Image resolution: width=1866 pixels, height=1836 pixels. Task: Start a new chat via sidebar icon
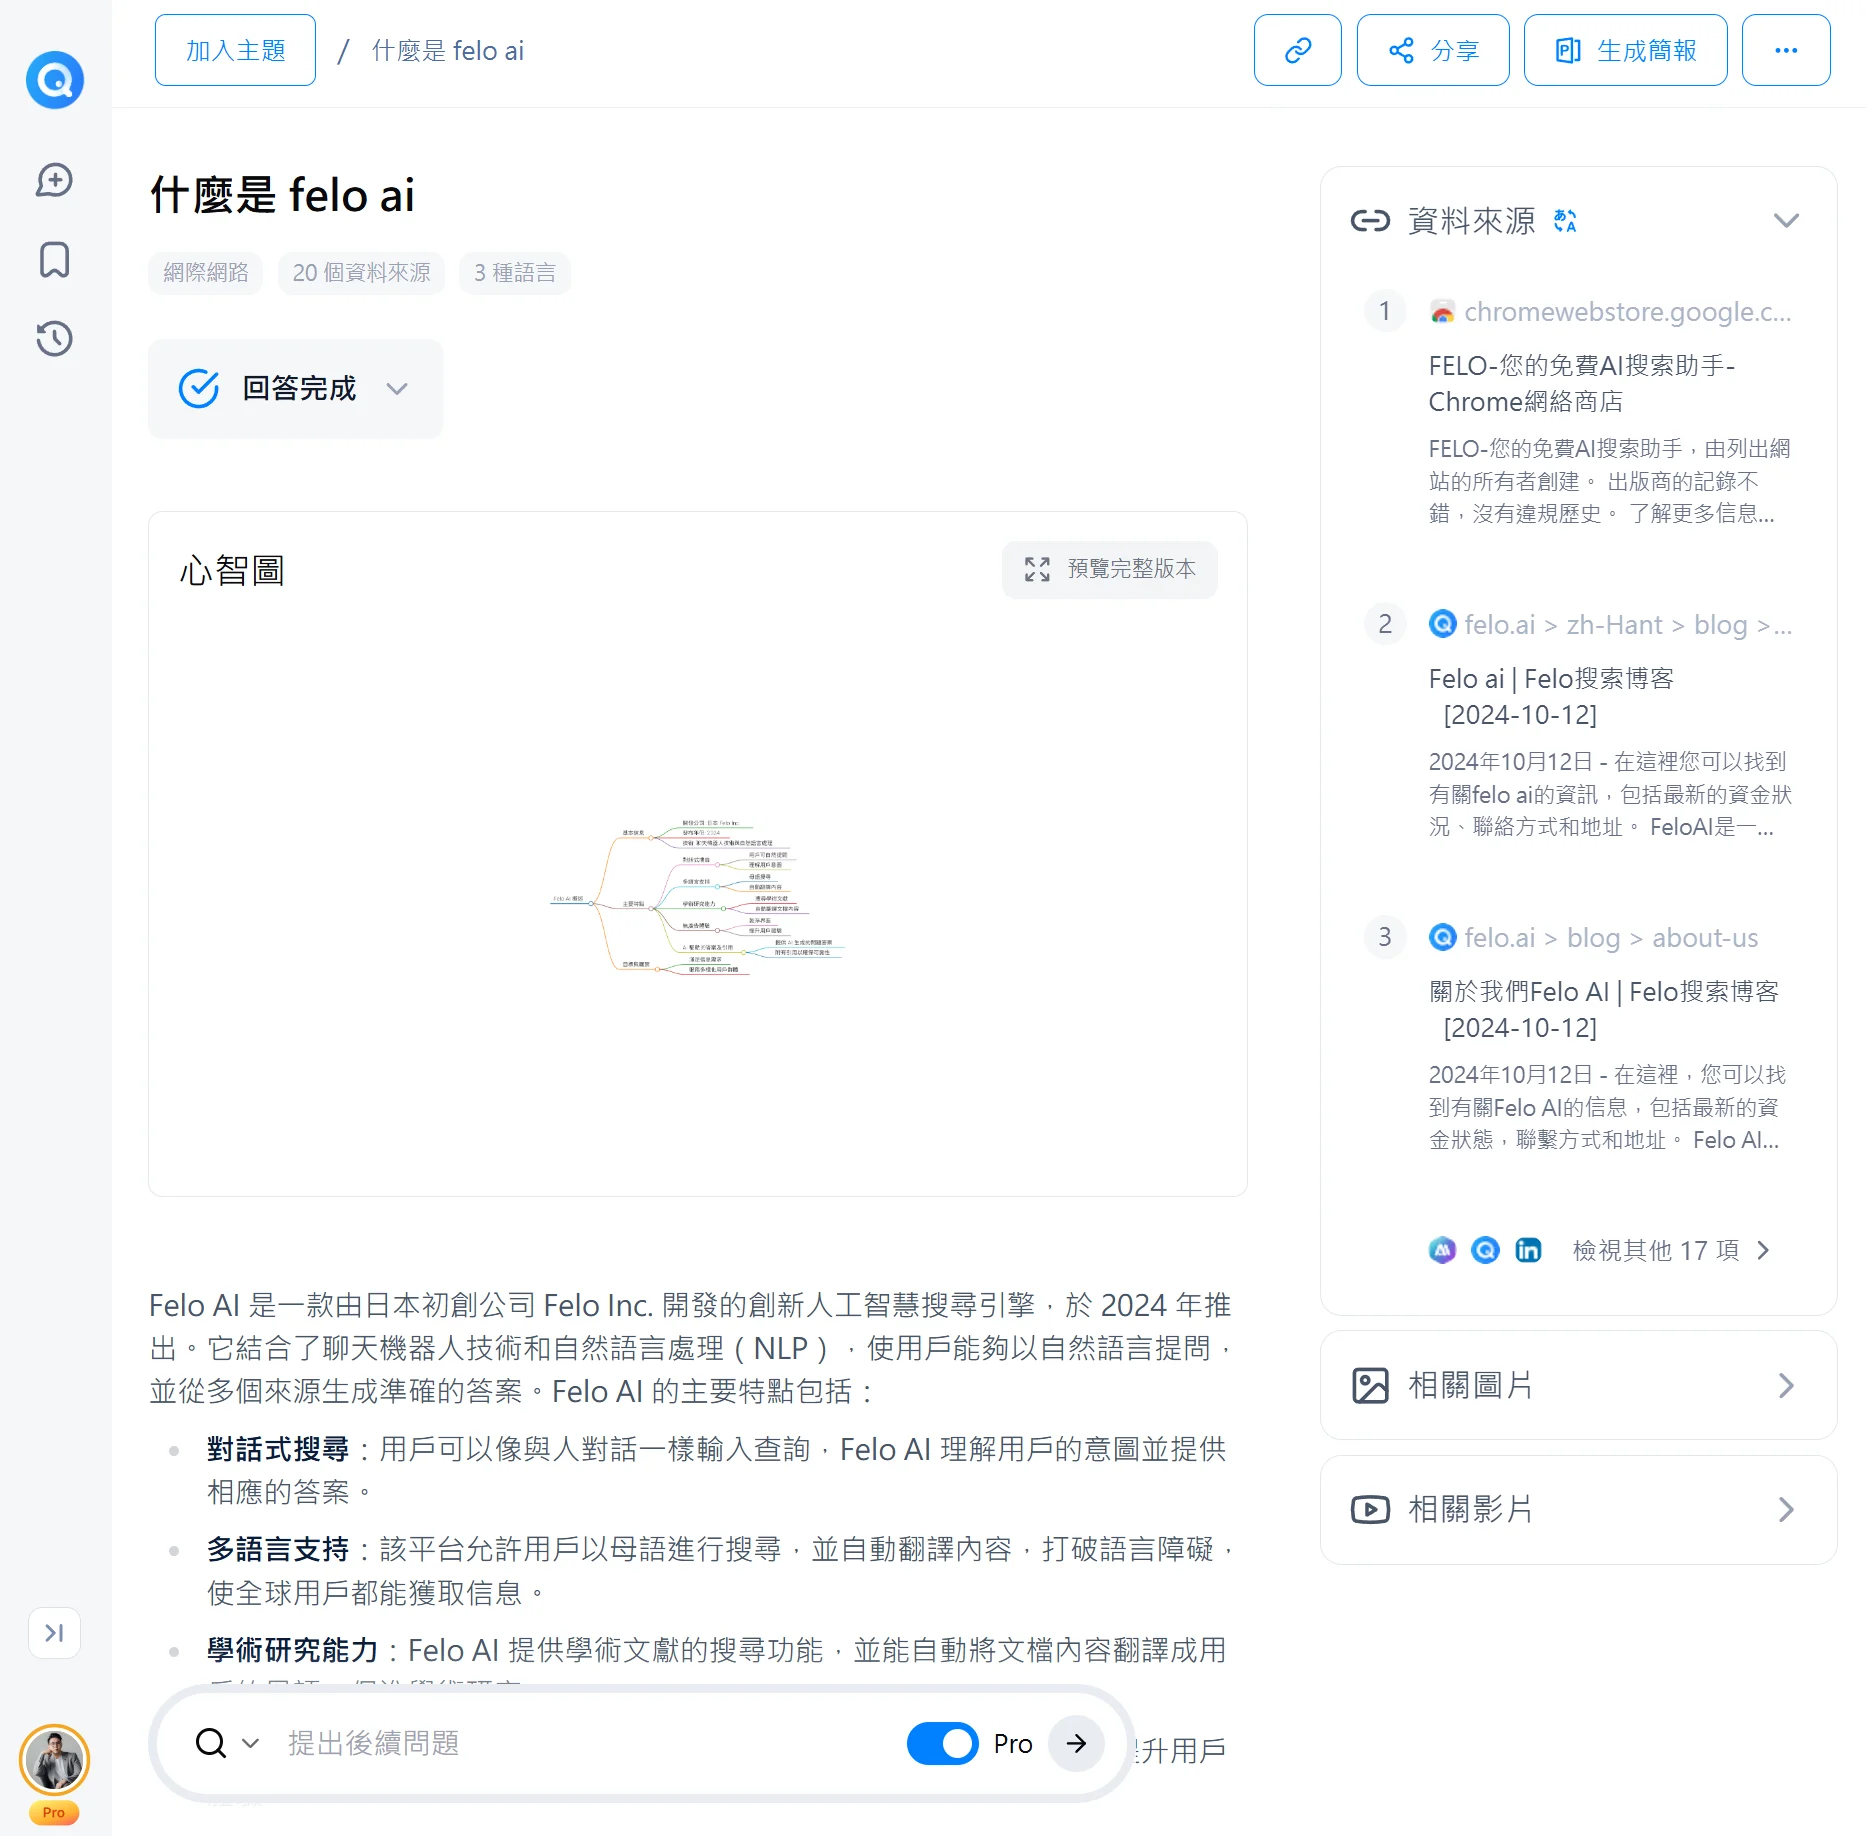(x=55, y=181)
